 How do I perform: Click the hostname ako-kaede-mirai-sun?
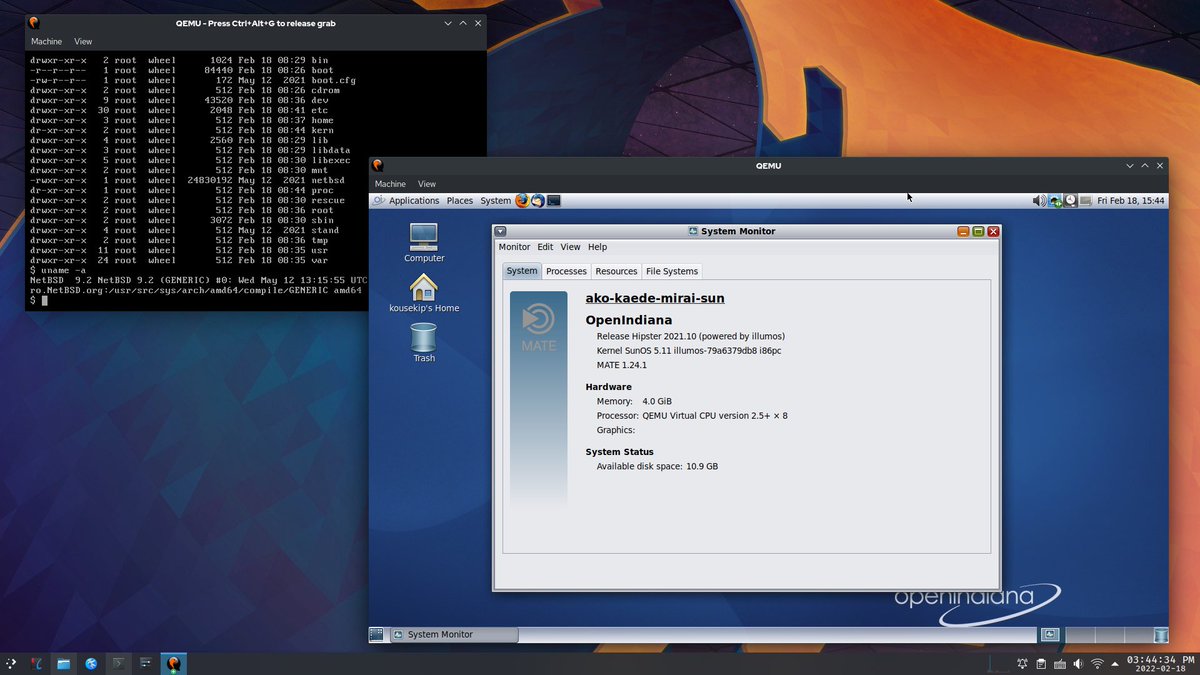point(655,298)
